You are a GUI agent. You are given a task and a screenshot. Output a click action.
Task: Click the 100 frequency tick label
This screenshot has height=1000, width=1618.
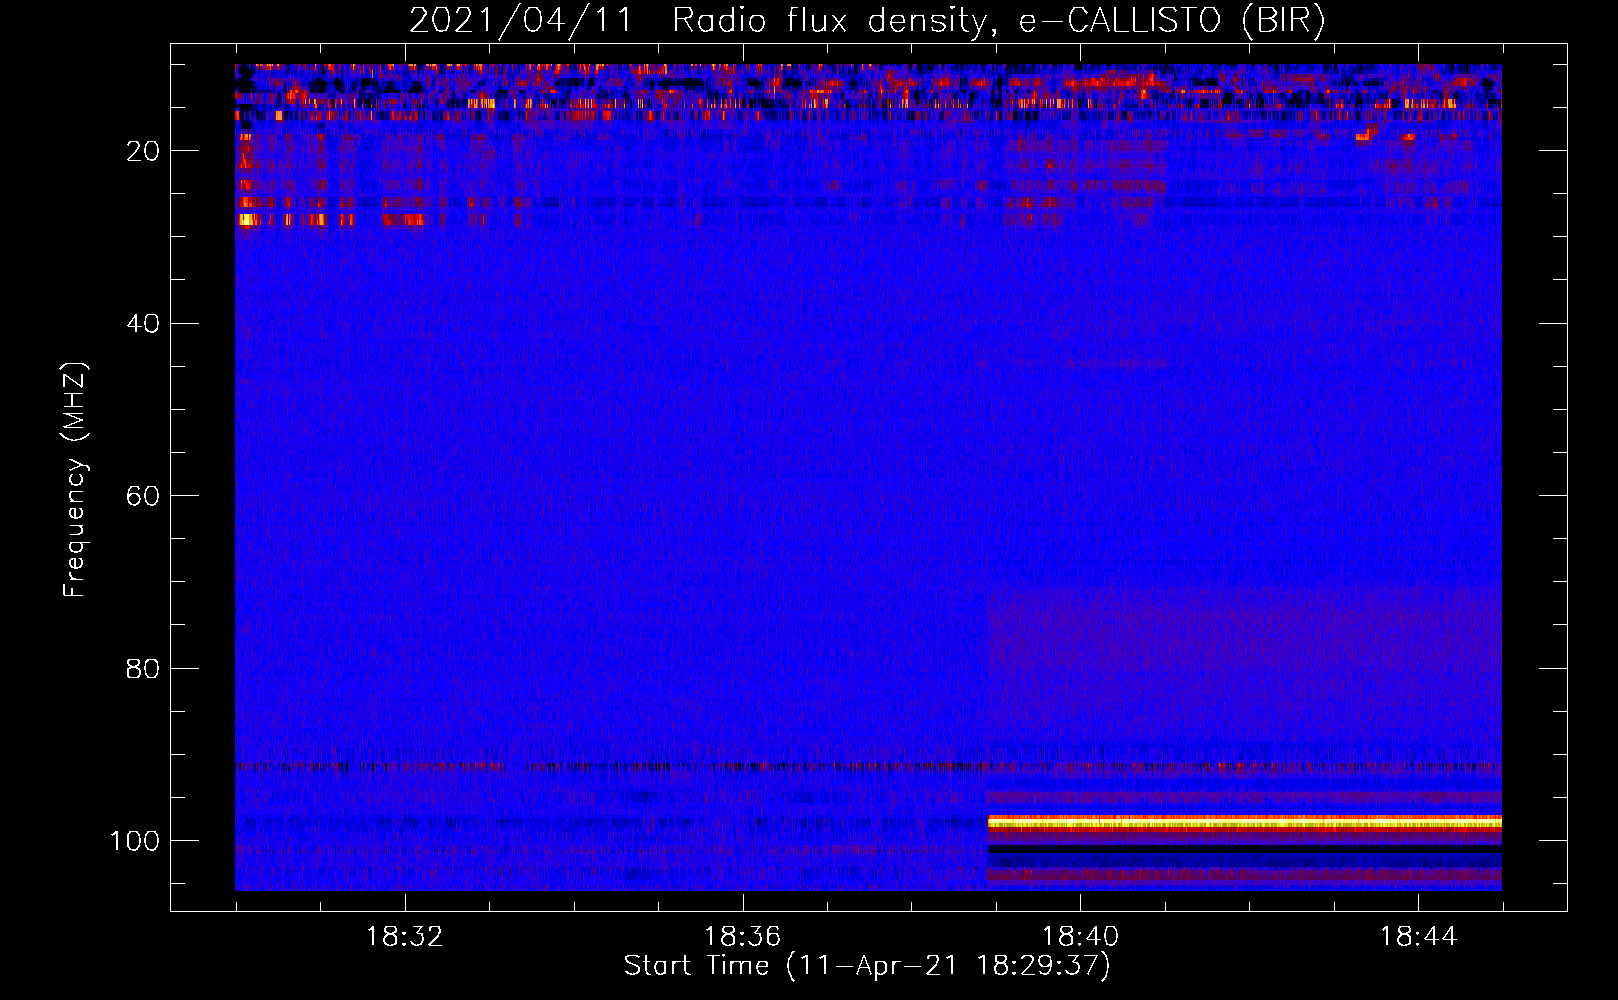click(x=135, y=841)
